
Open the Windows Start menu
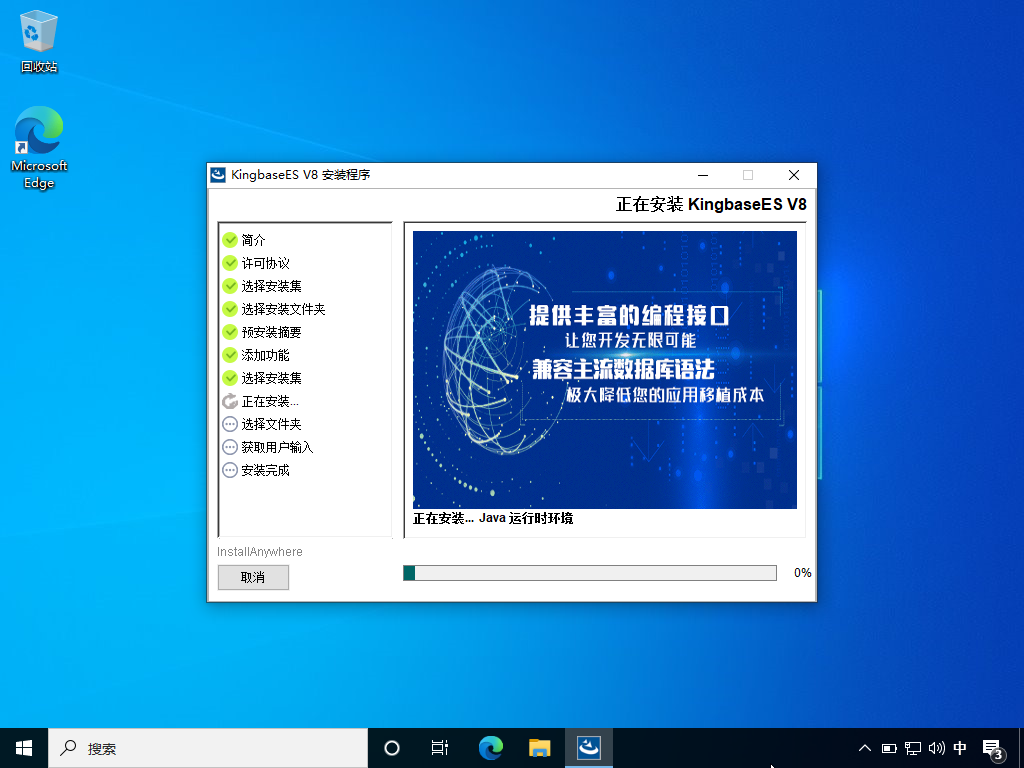(24, 747)
